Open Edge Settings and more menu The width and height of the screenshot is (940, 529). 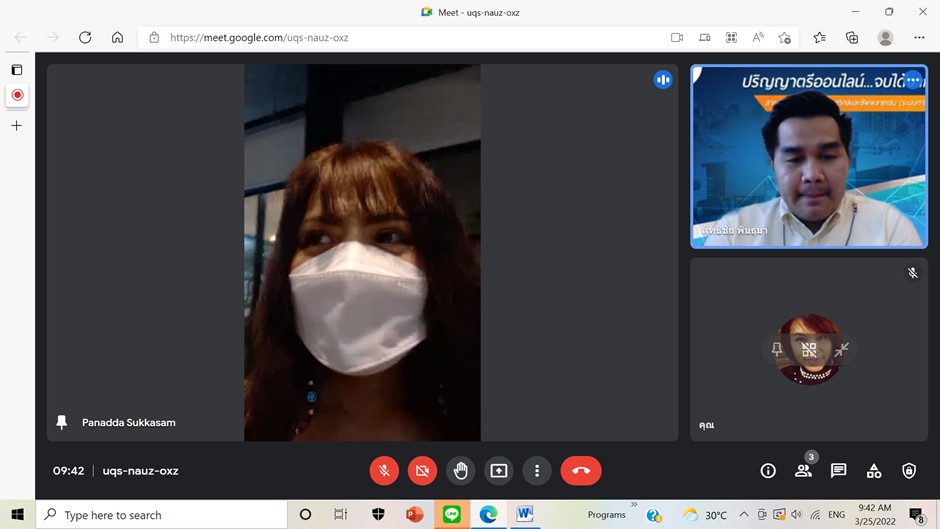[x=919, y=38]
